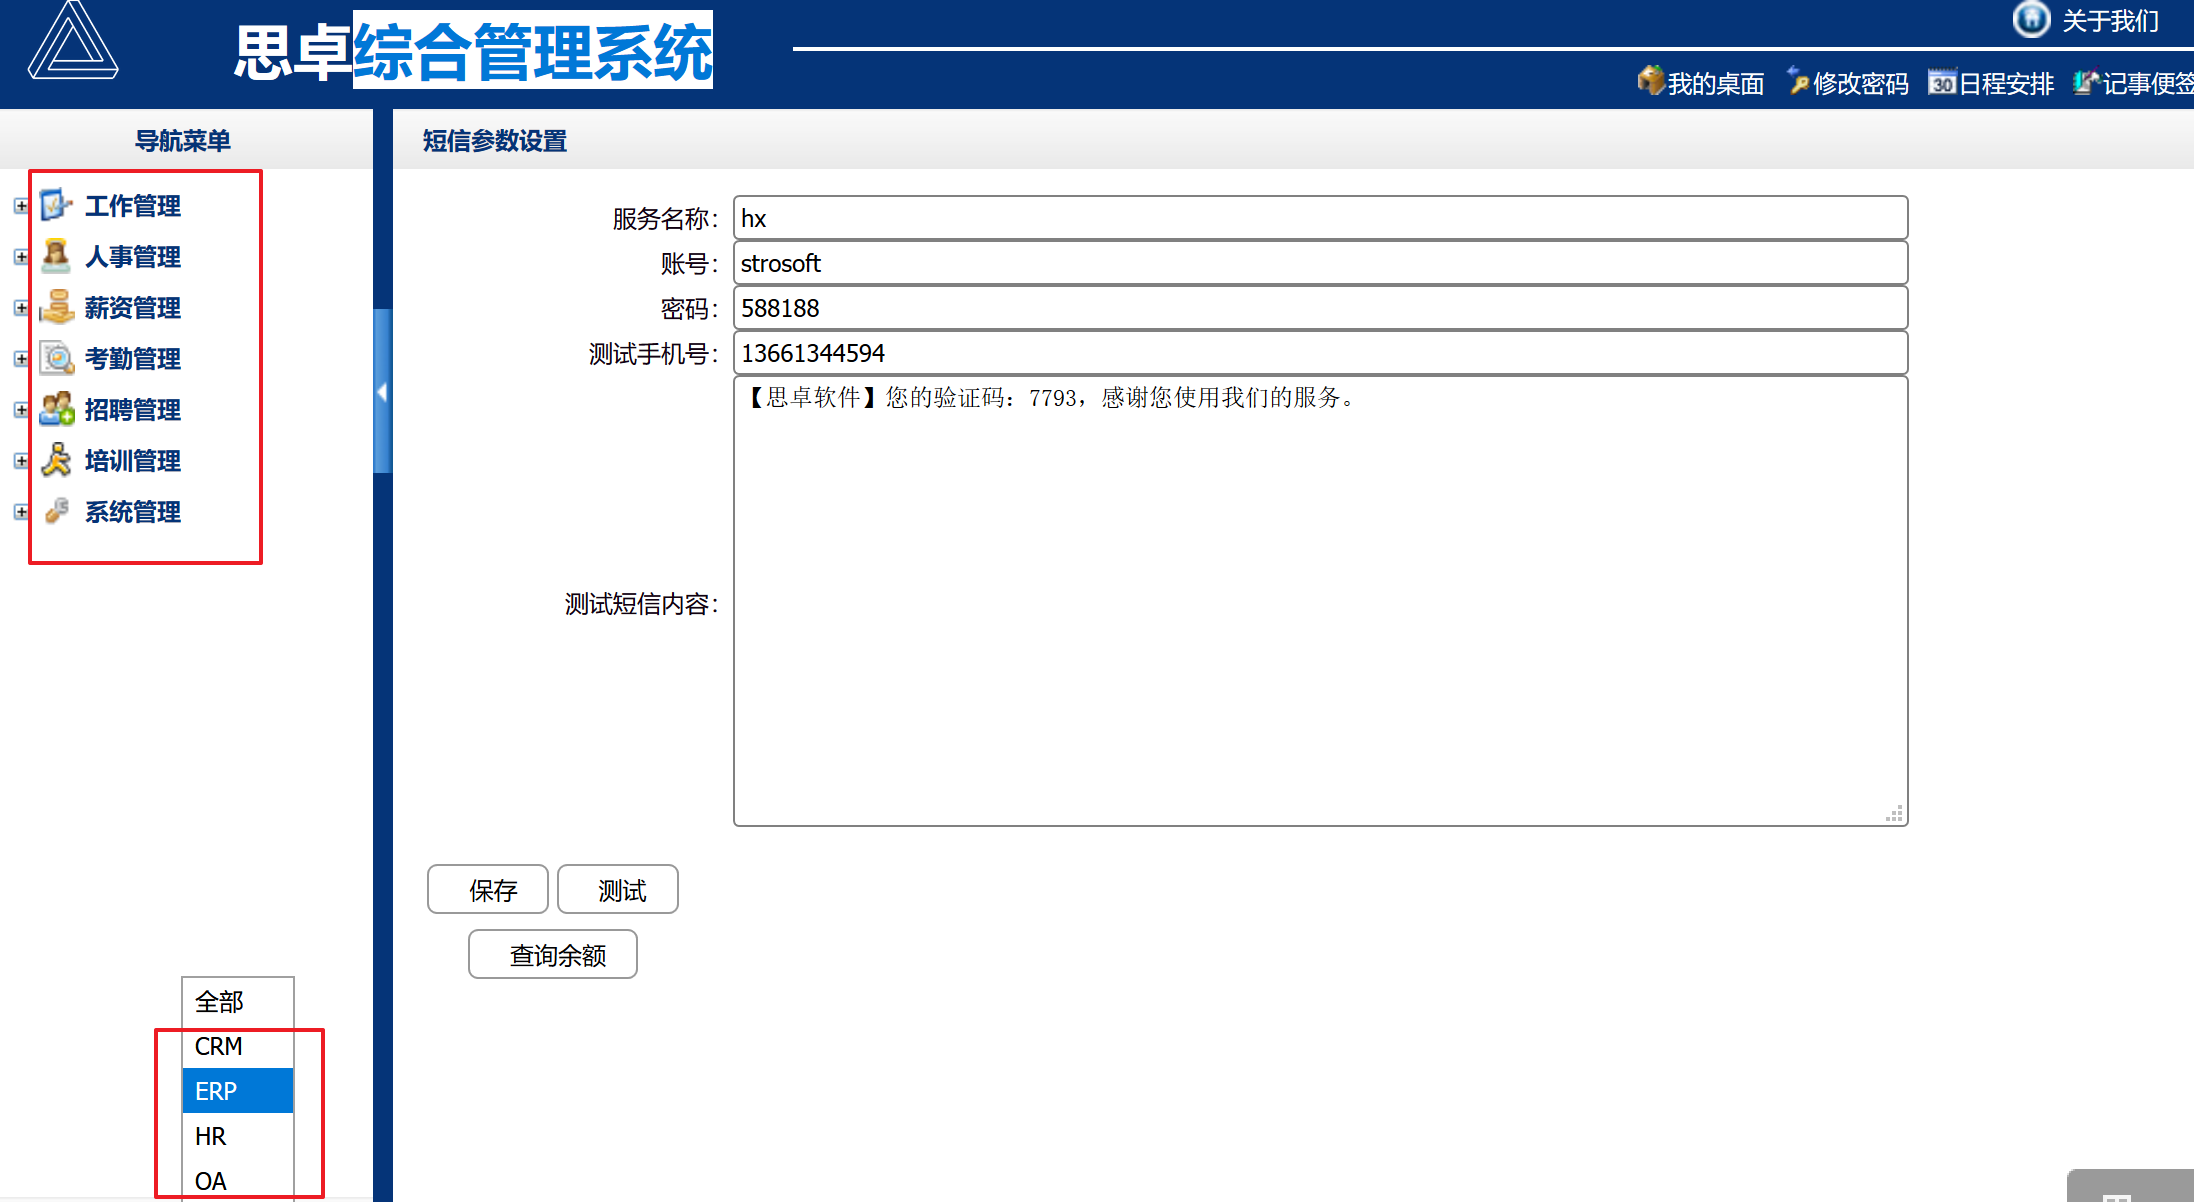
Task: Open the 工作管理 menu label
Action: coord(133,206)
